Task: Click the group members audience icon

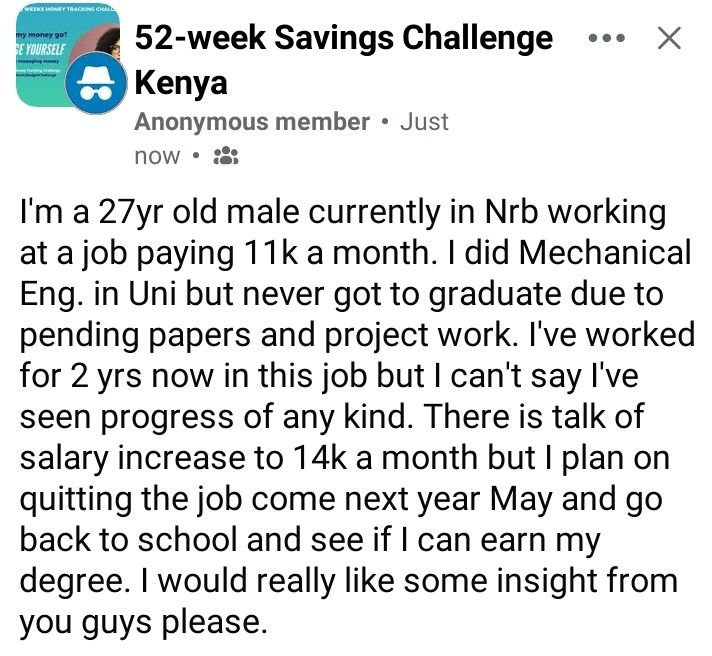Action: [226, 156]
